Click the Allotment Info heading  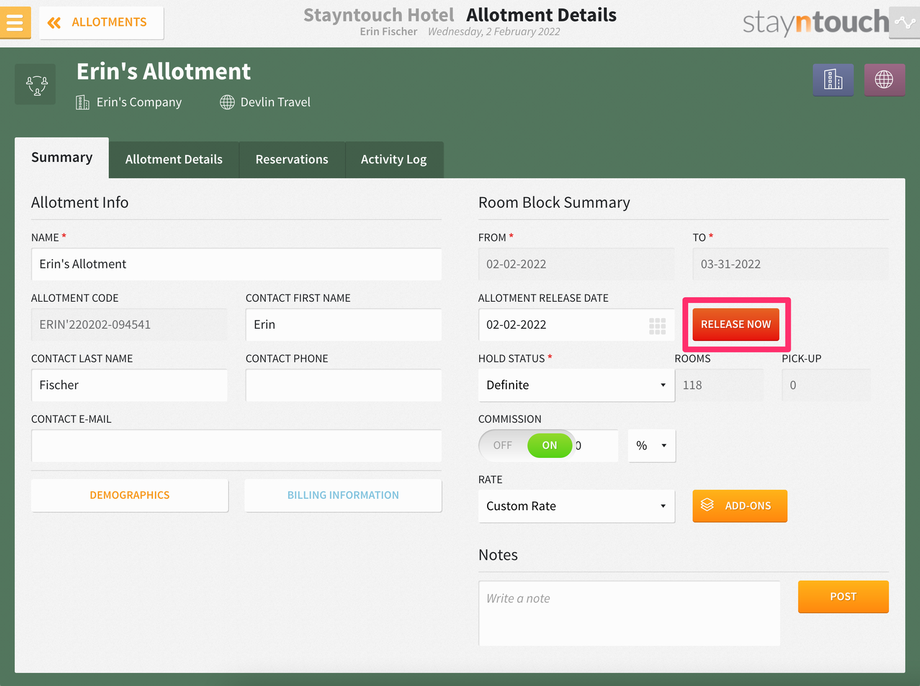(x=80, y=202)
